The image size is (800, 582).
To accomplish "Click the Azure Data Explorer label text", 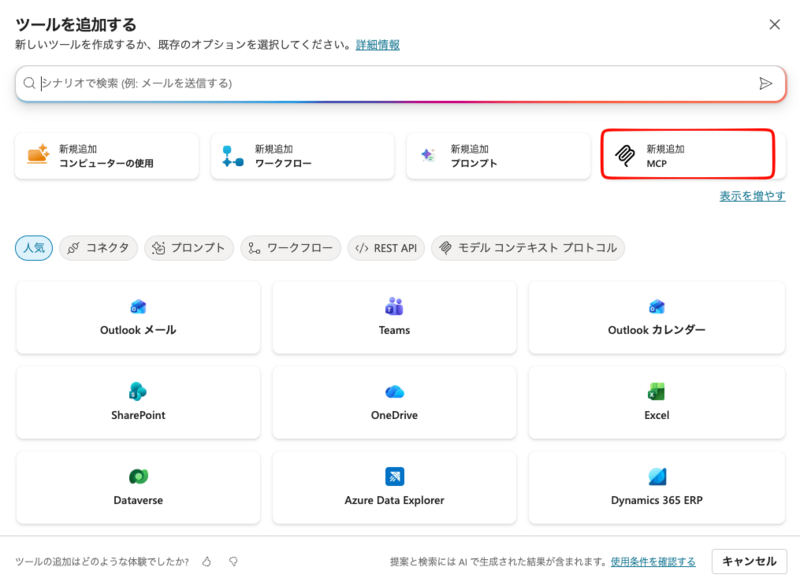I will click(x=394, y=500).
